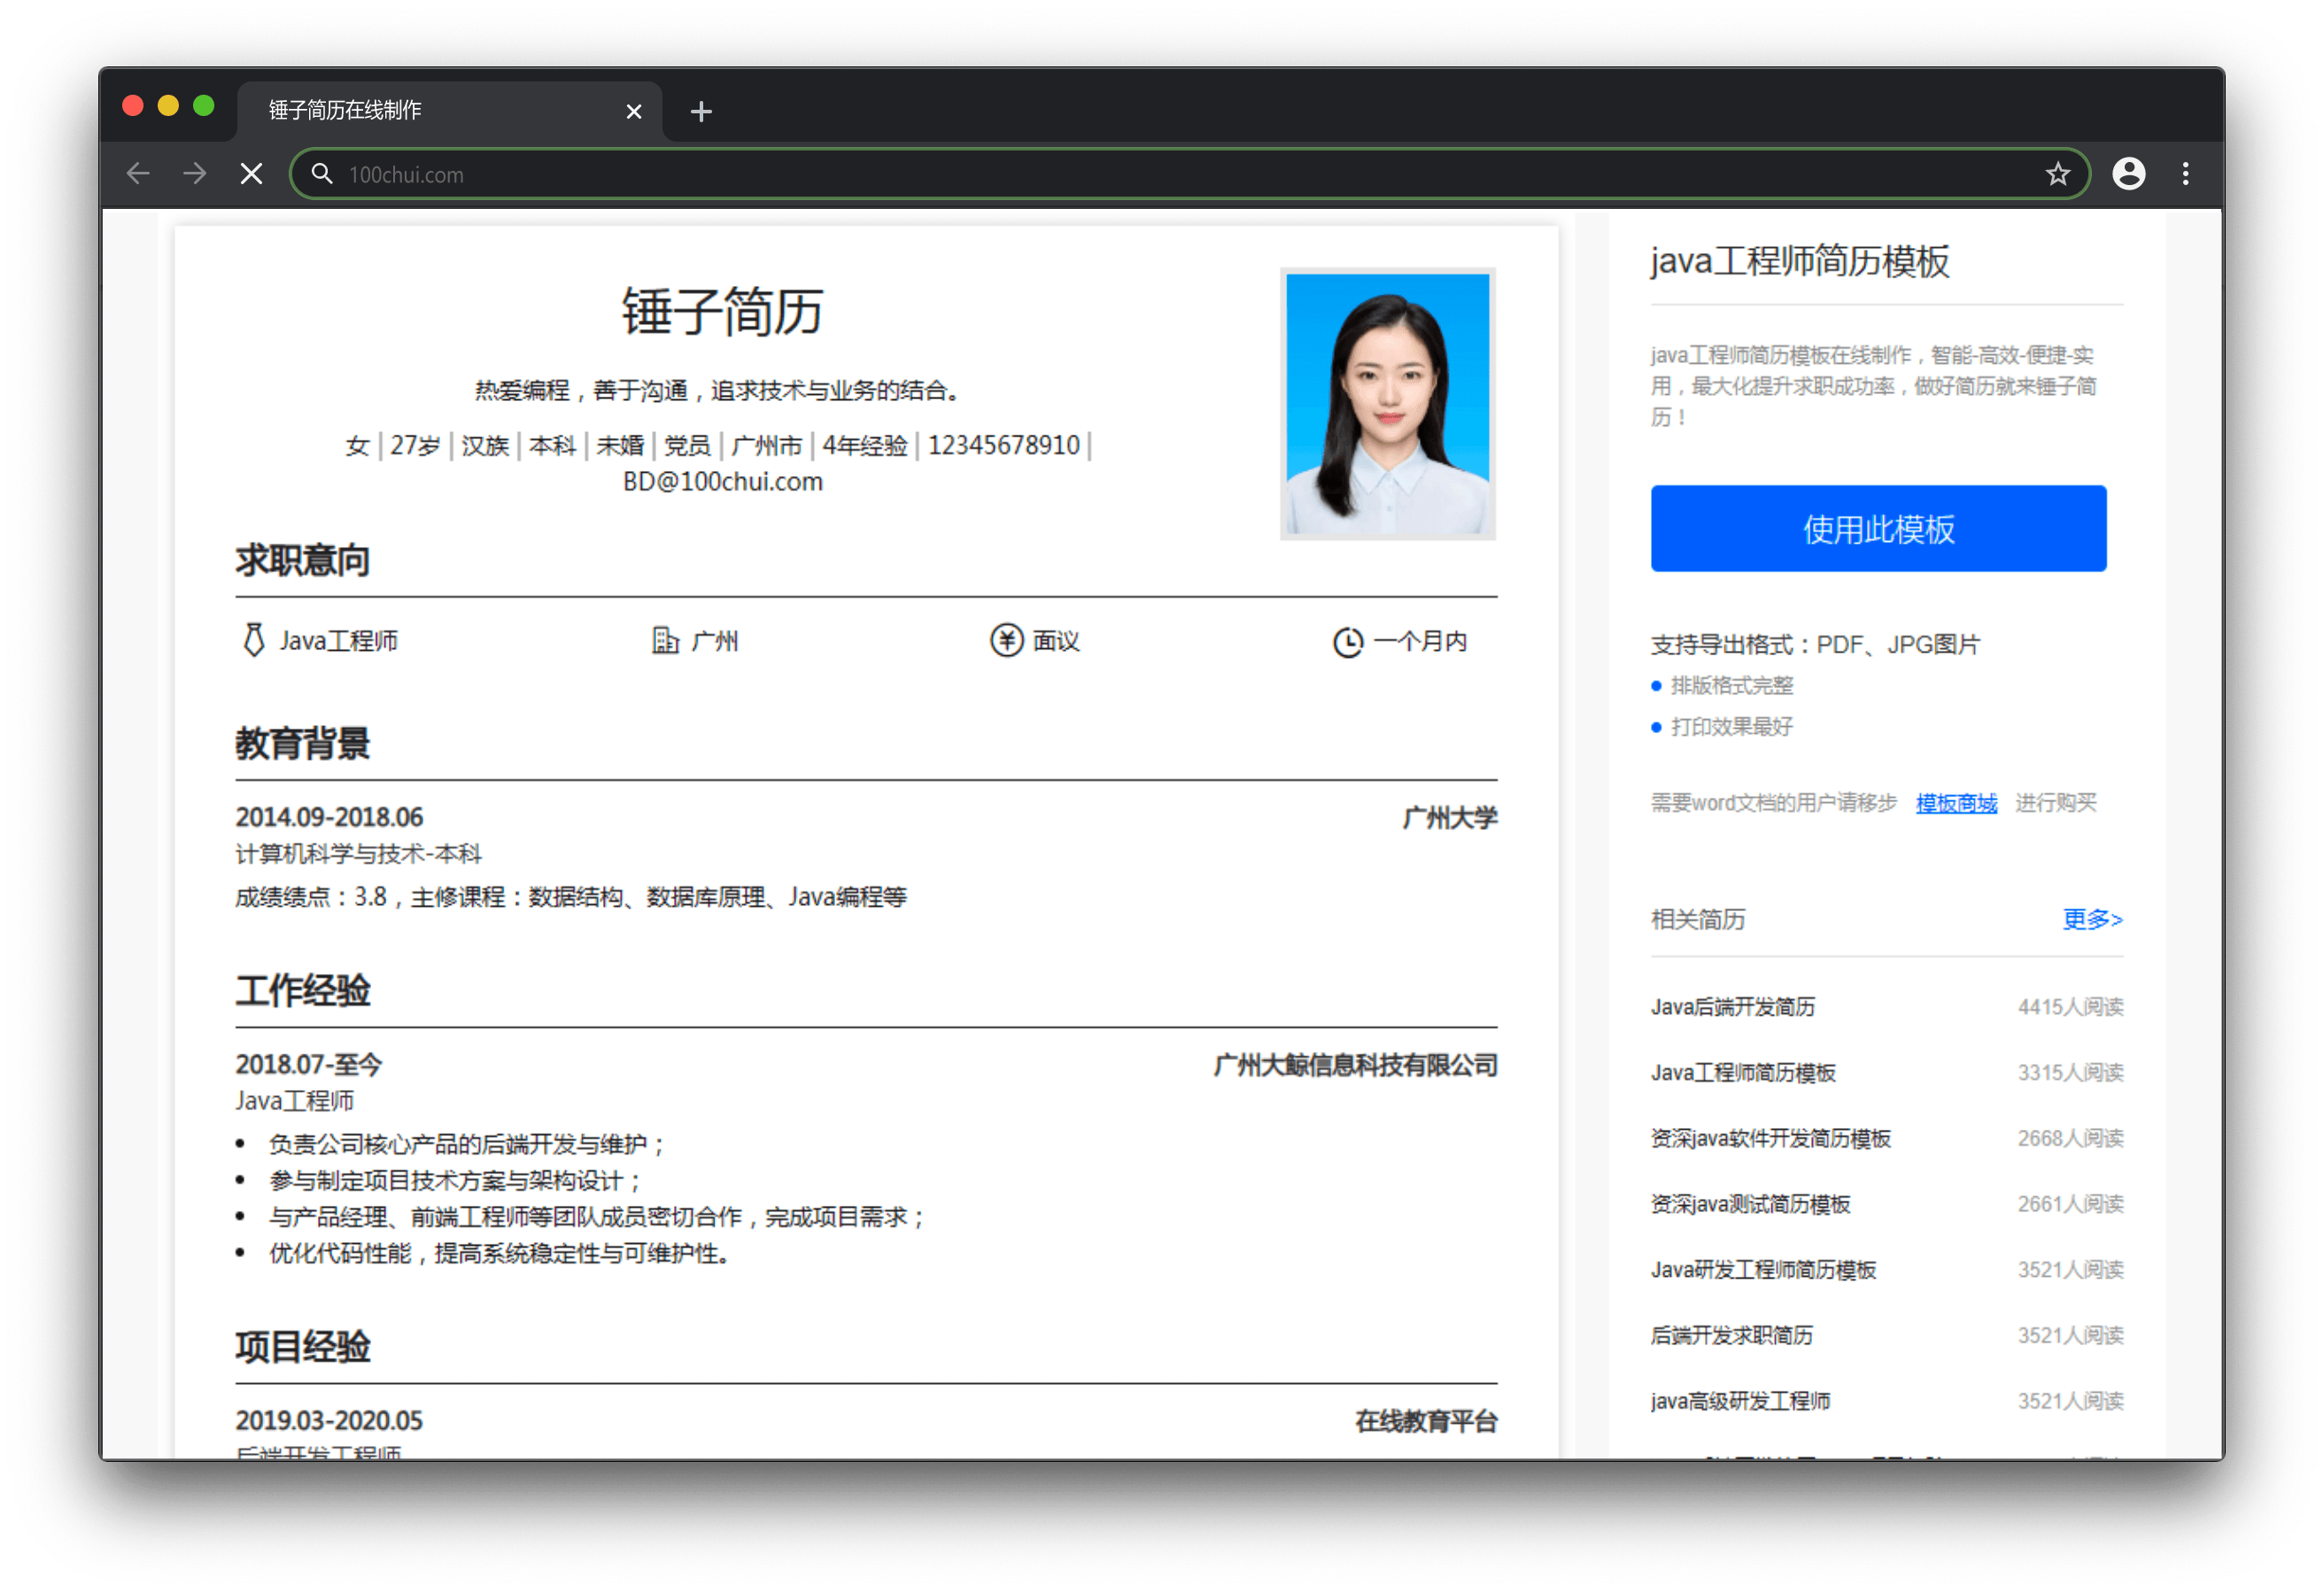
Task: Open the 后端开发求职简历 link
Action: coord(1732,1336)
